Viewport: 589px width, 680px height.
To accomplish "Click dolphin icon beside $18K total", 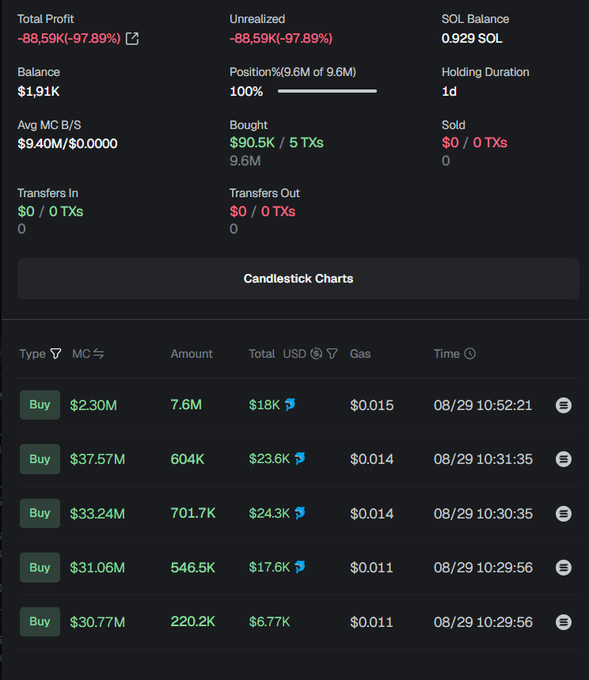I will (290, 405).
